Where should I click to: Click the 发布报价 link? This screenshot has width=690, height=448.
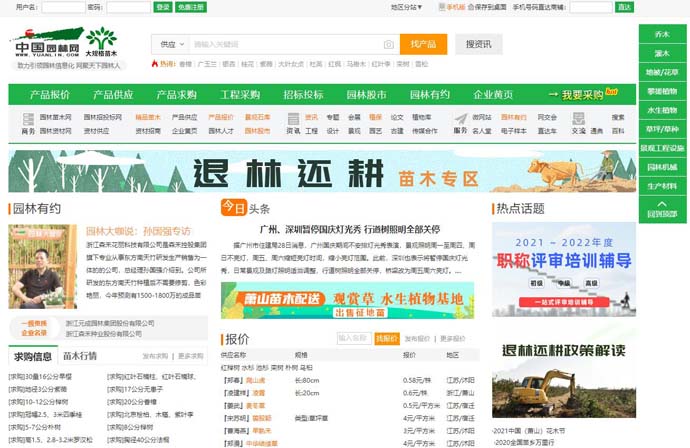pos(417,338)
